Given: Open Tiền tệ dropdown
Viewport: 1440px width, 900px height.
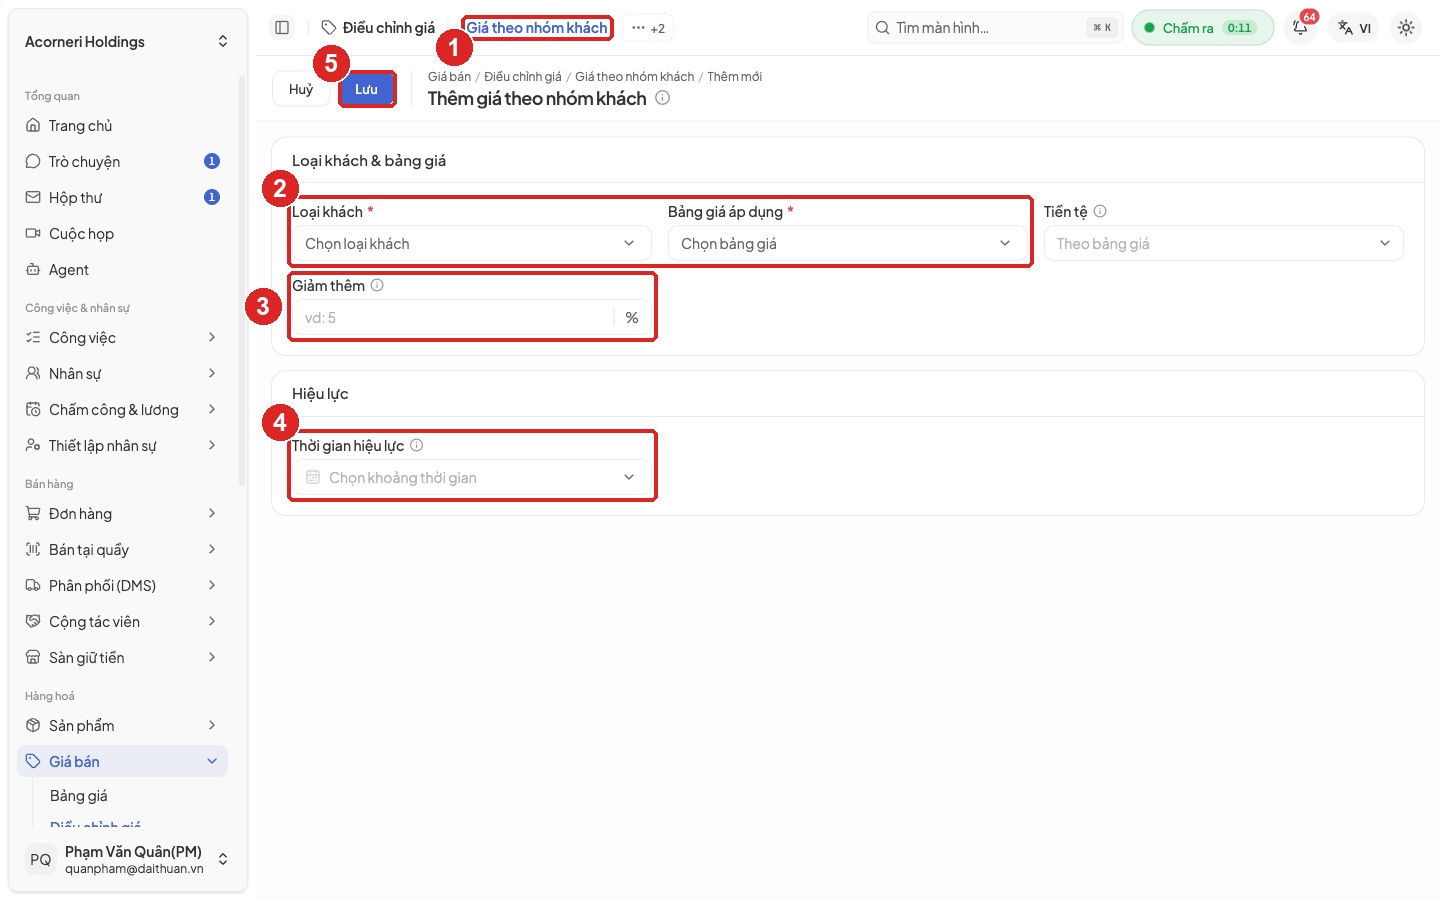Looking at the screenshot, I should [1223, 243].
